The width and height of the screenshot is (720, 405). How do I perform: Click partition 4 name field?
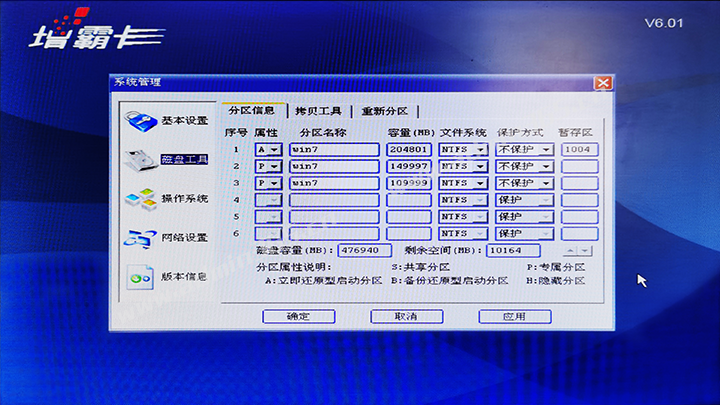coord(334,200)
